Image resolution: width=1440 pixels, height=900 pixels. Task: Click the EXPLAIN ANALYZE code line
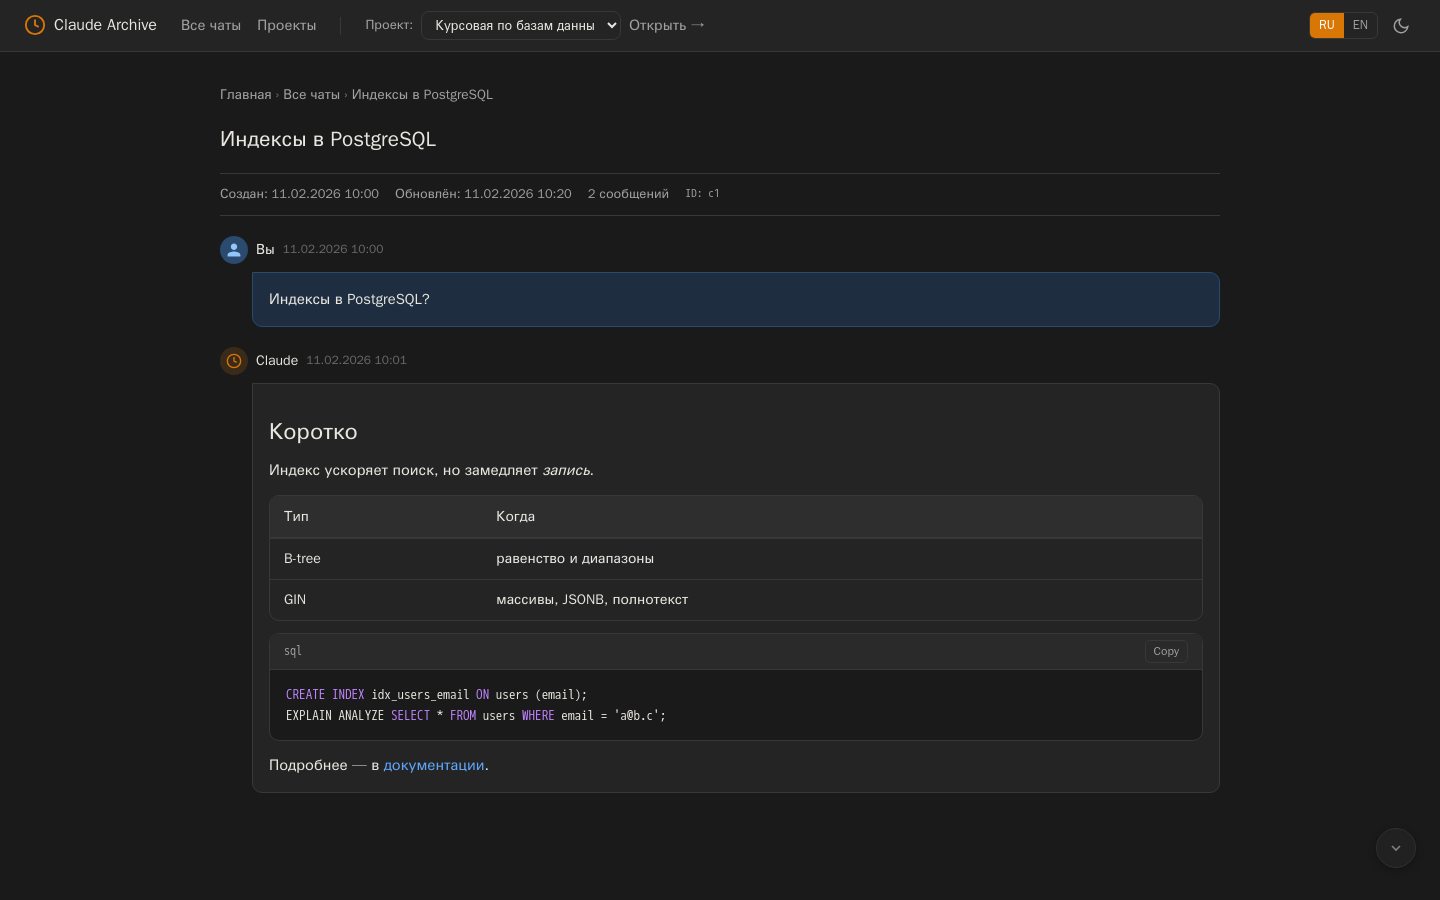pyautogui.click(x=476, y=716)
